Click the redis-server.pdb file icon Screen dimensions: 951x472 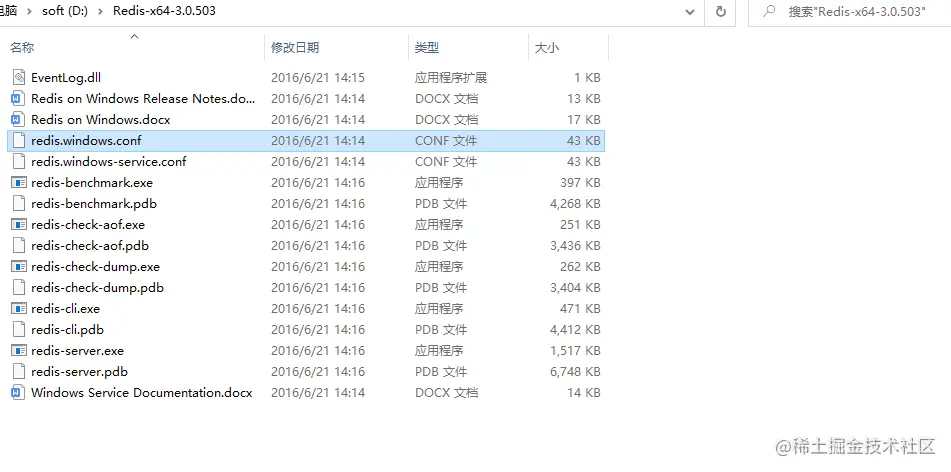pos(19,372)
